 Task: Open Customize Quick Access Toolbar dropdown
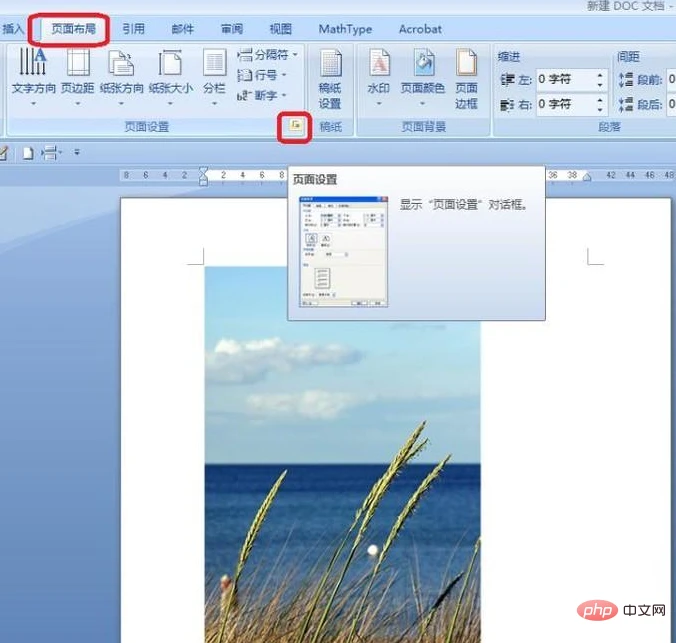77,152
